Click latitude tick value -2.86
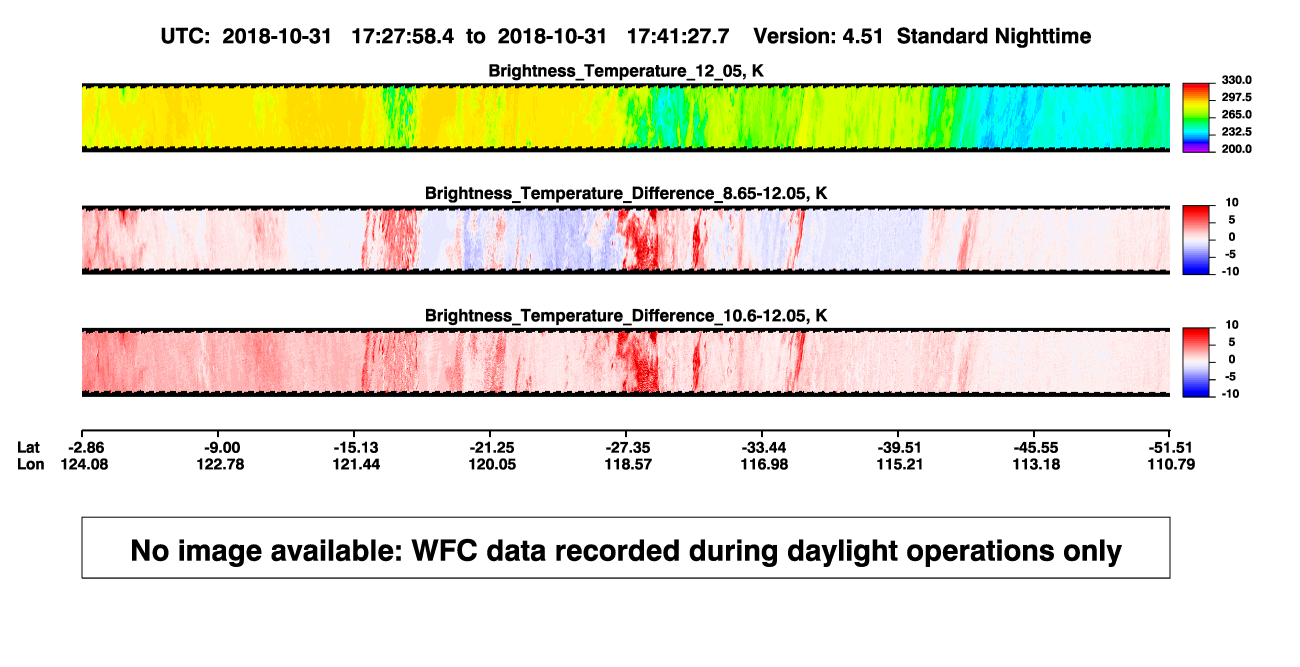This screenshot has width=1300, height=667. [85, 448]
